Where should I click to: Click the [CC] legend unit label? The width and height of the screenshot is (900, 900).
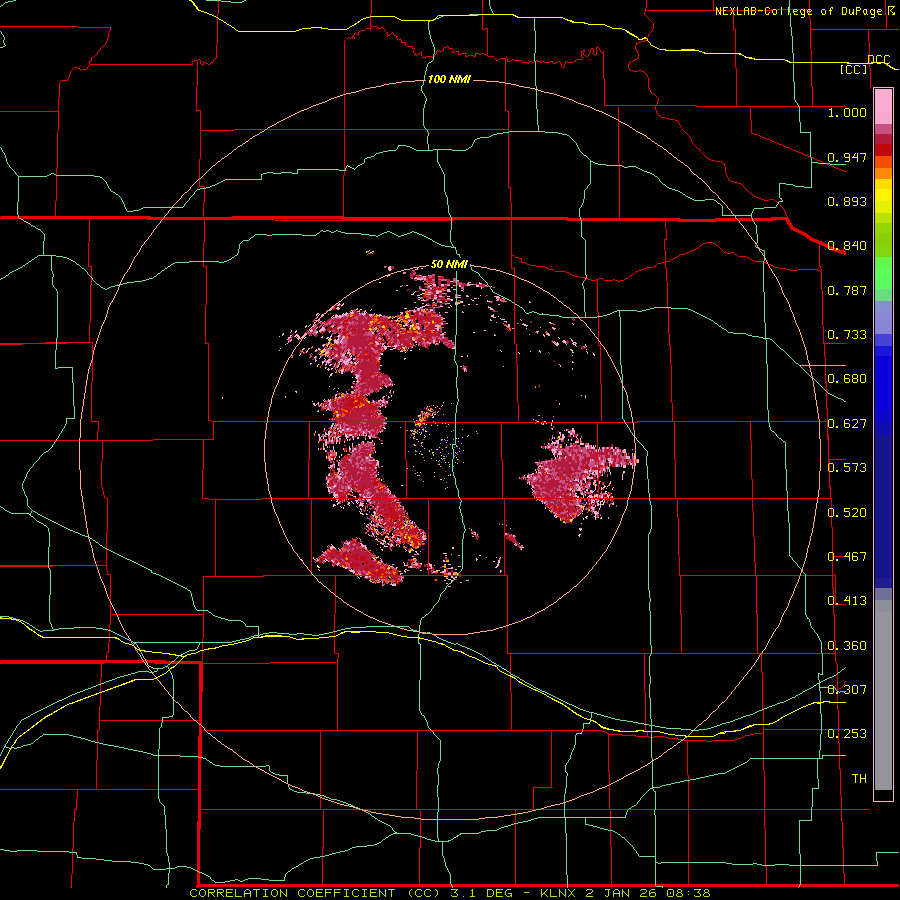click(854, 69)
